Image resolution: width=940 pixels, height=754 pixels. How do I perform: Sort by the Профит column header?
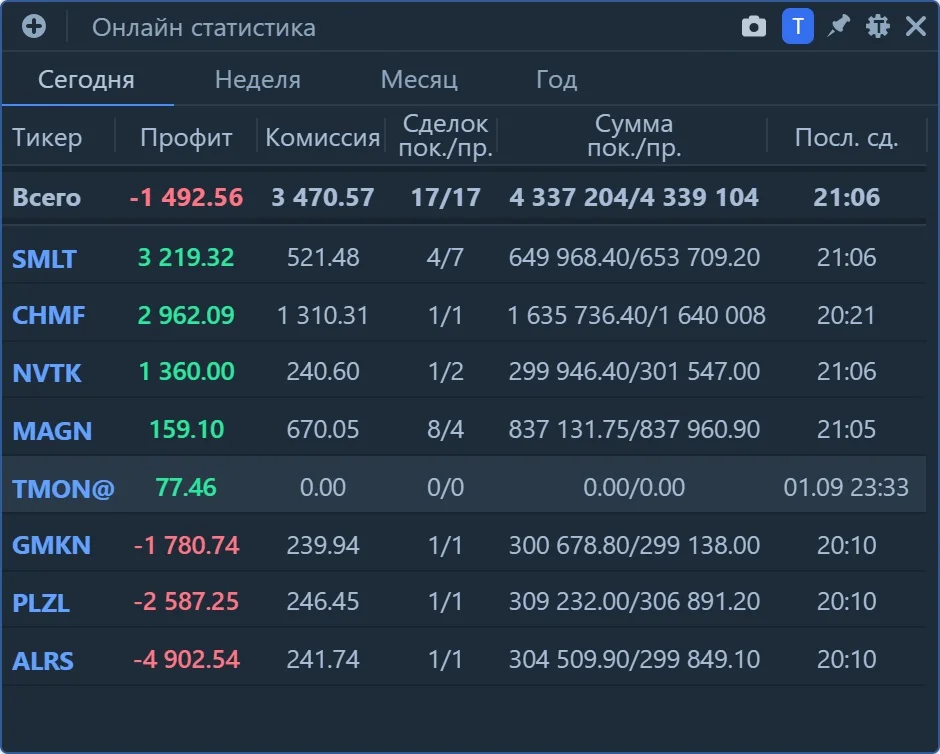point(186,137)
